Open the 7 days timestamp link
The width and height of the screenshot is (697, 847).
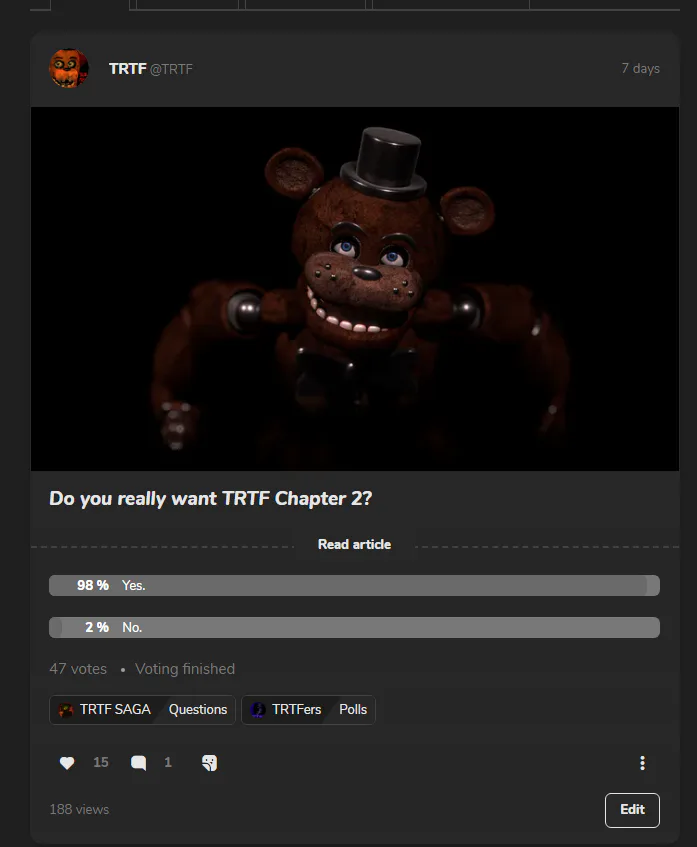pos(640,69)
